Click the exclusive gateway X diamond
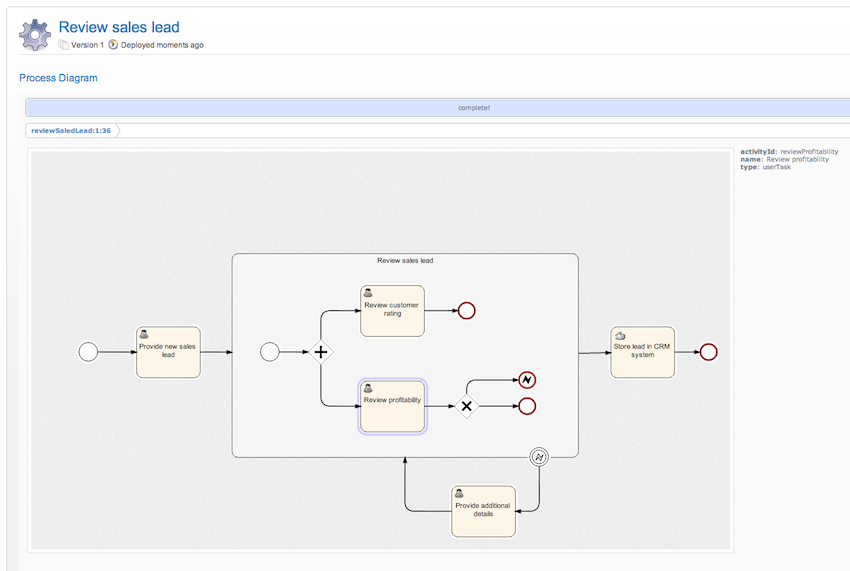Image resolution: width=850 pixels, height=571 pixels. point(466,406)
